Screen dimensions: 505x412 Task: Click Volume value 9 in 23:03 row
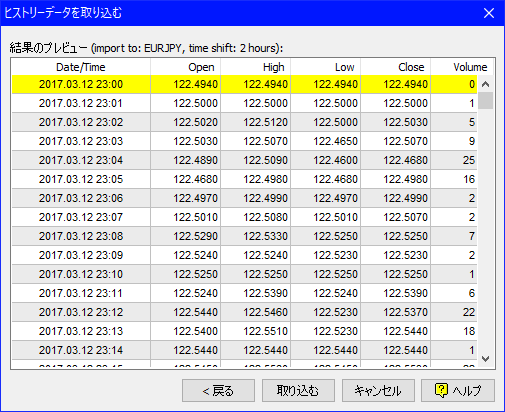coord(472,141)
